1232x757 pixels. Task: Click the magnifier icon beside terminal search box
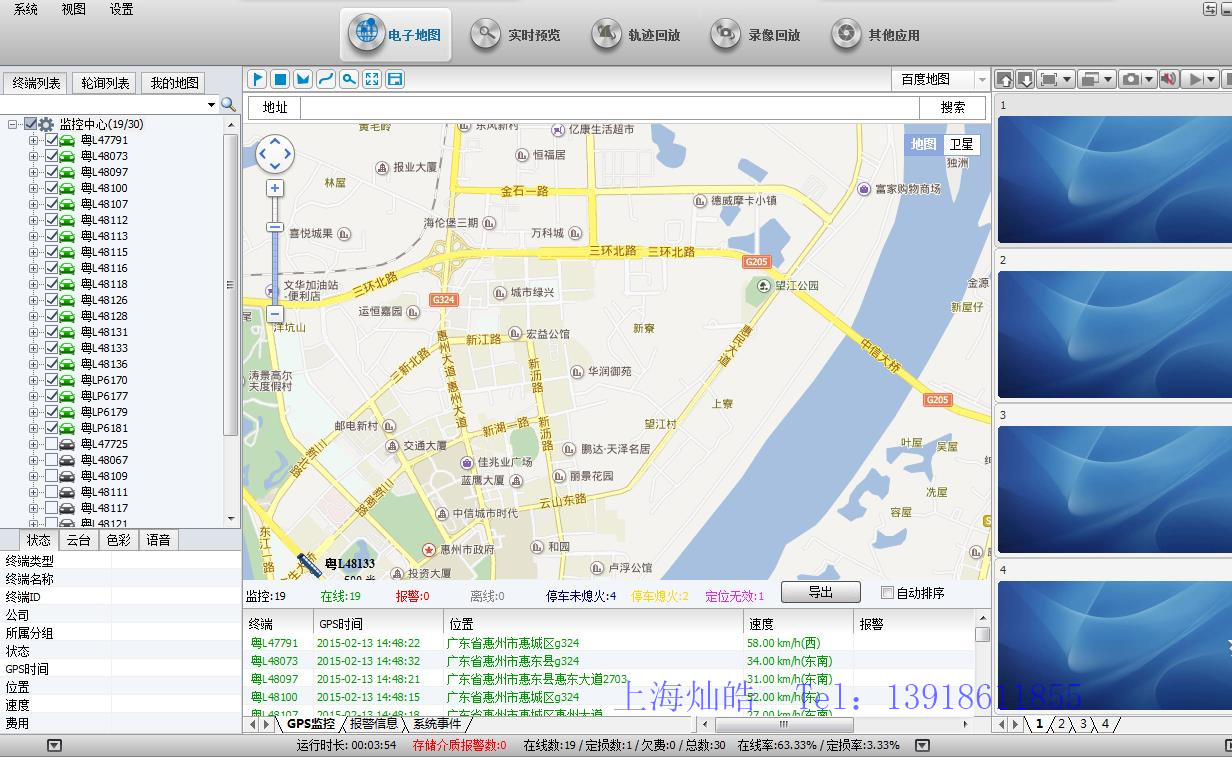coord(229,104)
